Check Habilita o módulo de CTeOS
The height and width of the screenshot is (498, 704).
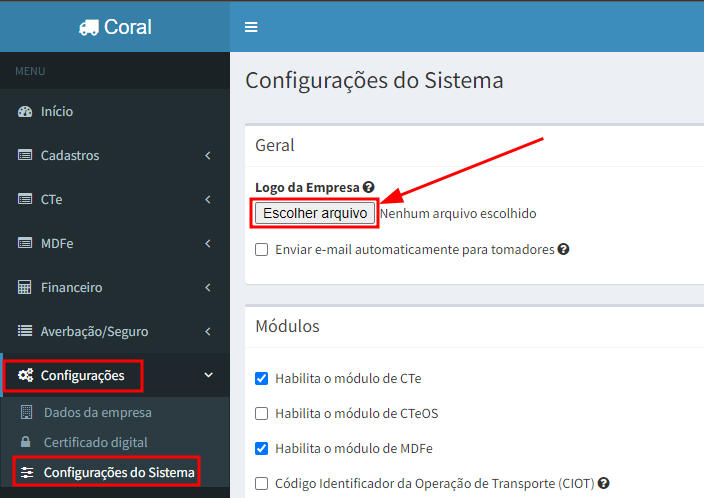click(x=262, y=413)
